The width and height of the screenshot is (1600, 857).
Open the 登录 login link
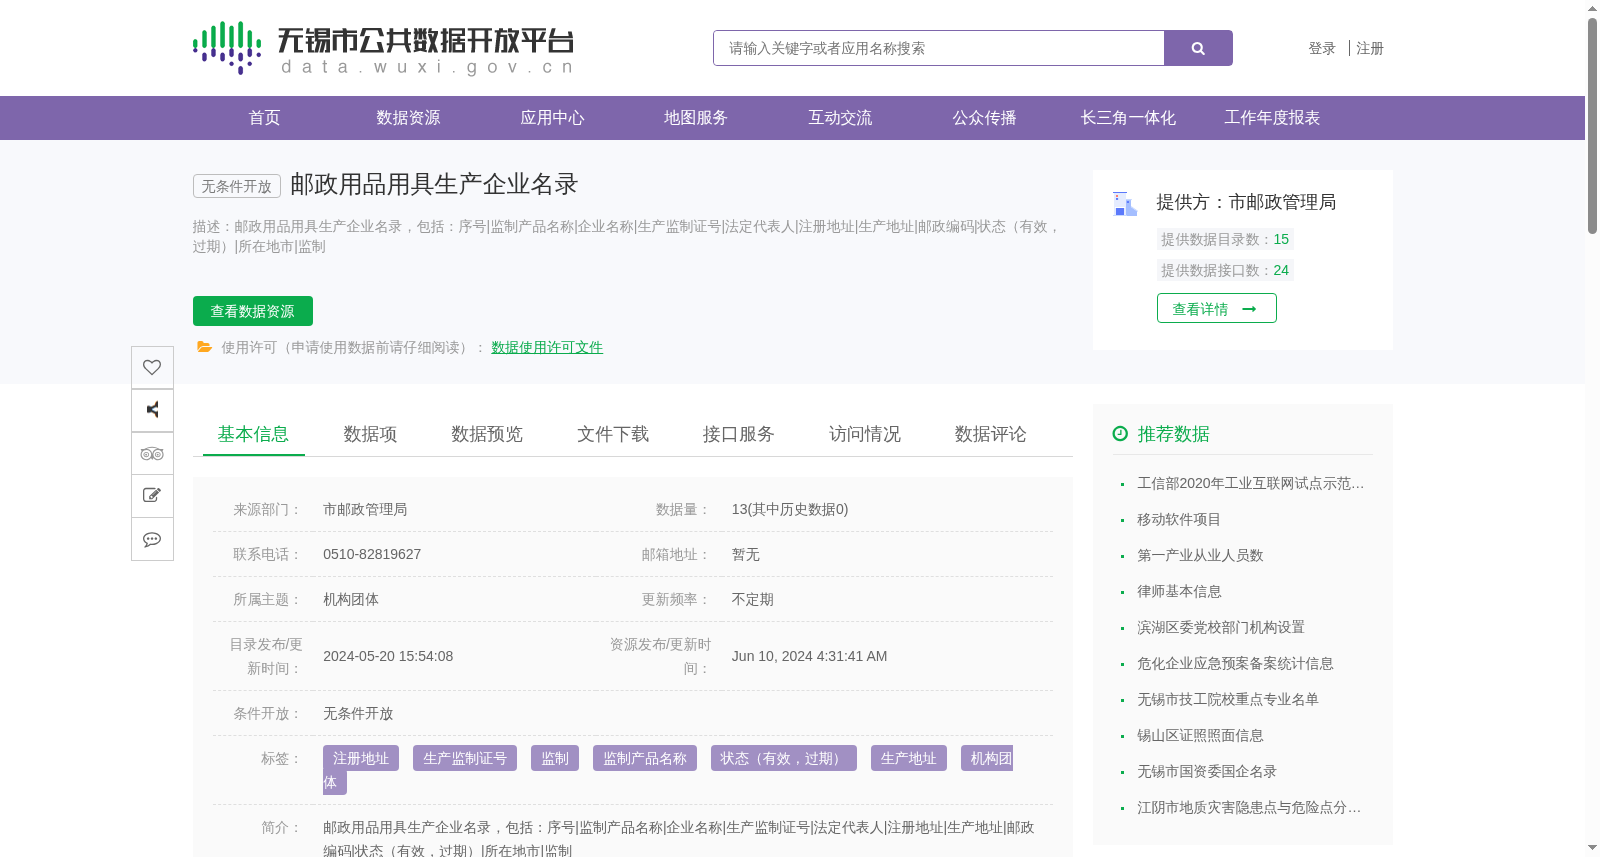(x=1322, y=48)
